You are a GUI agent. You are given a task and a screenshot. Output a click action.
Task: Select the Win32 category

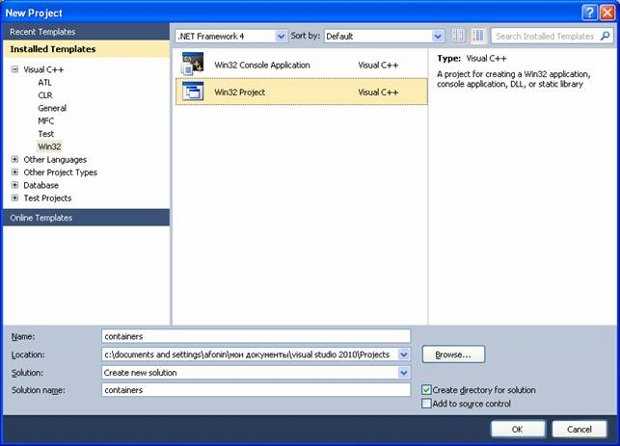pos(49,146)
